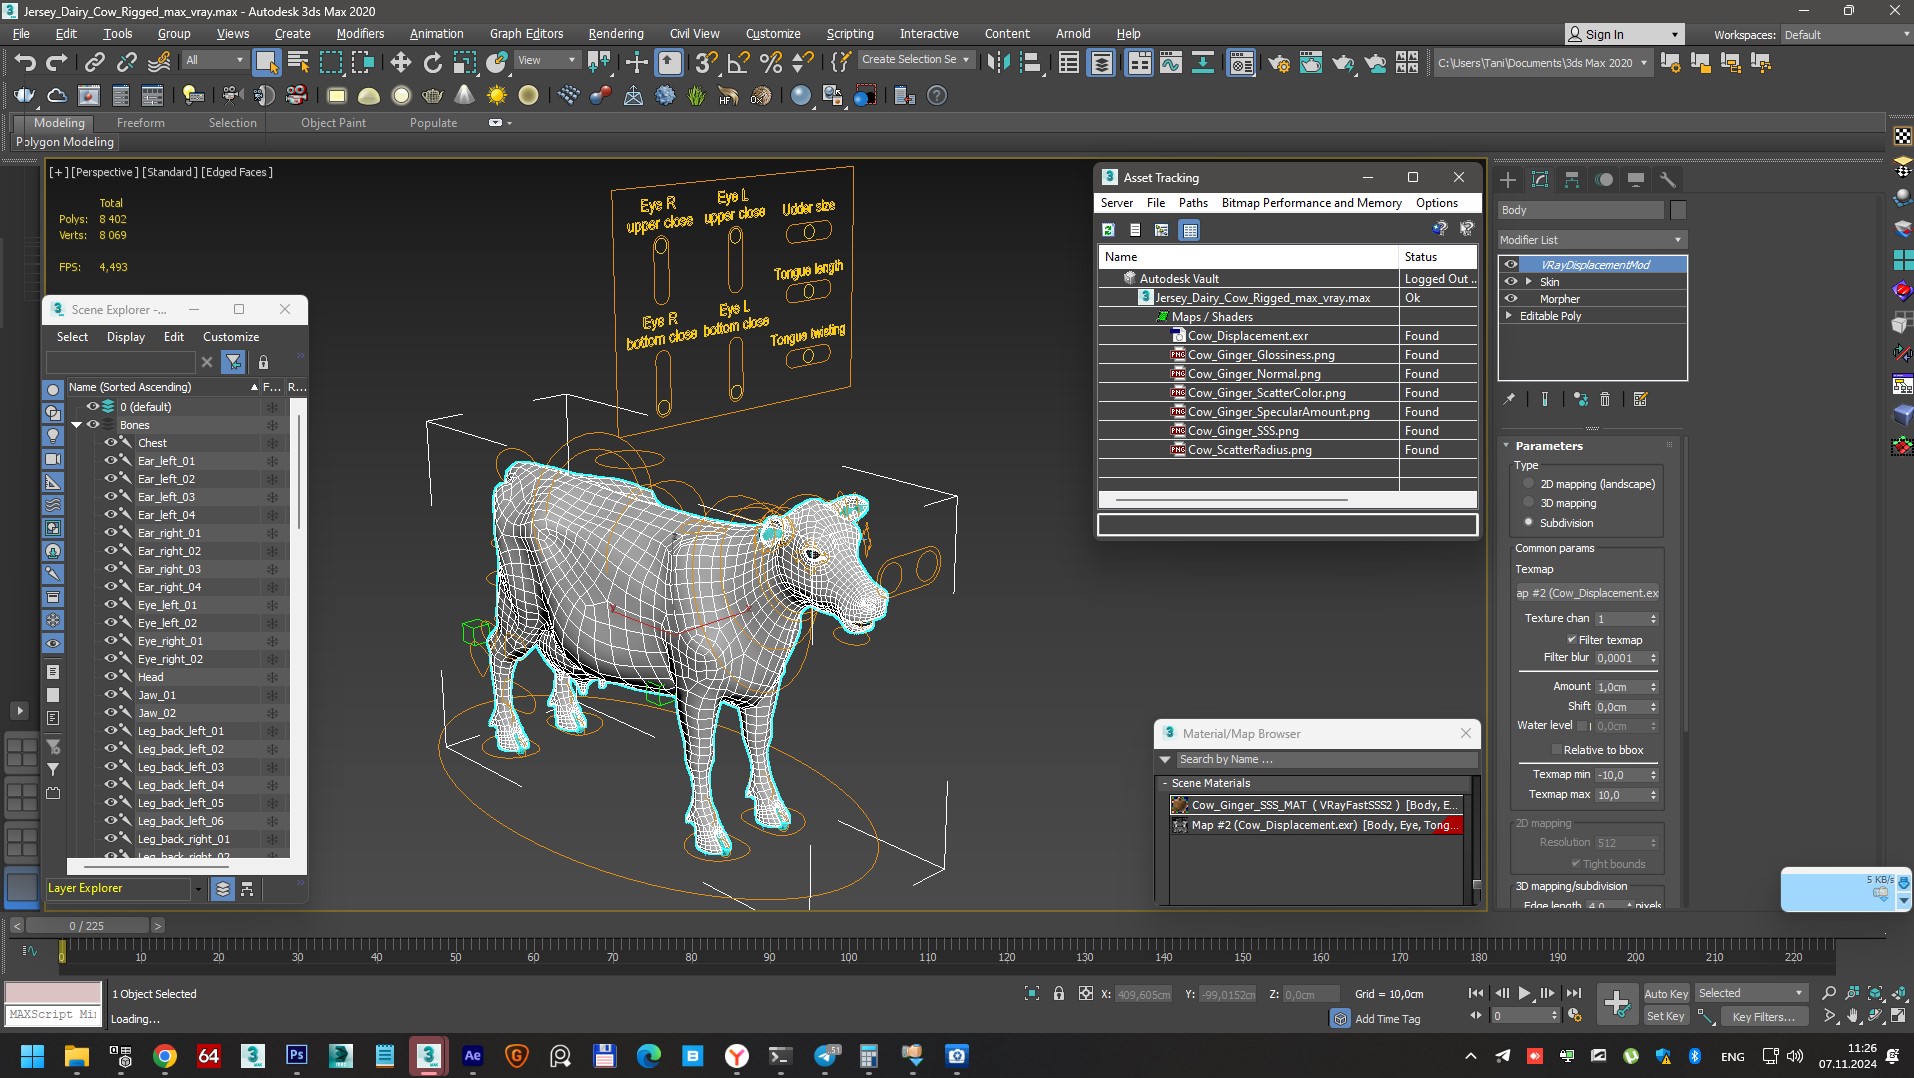The height and width of the screenshot is (1078, 1914).
Task: Click the Asset Tracking table view icon
Action: pyautogui.click(x=1189, y=230)
